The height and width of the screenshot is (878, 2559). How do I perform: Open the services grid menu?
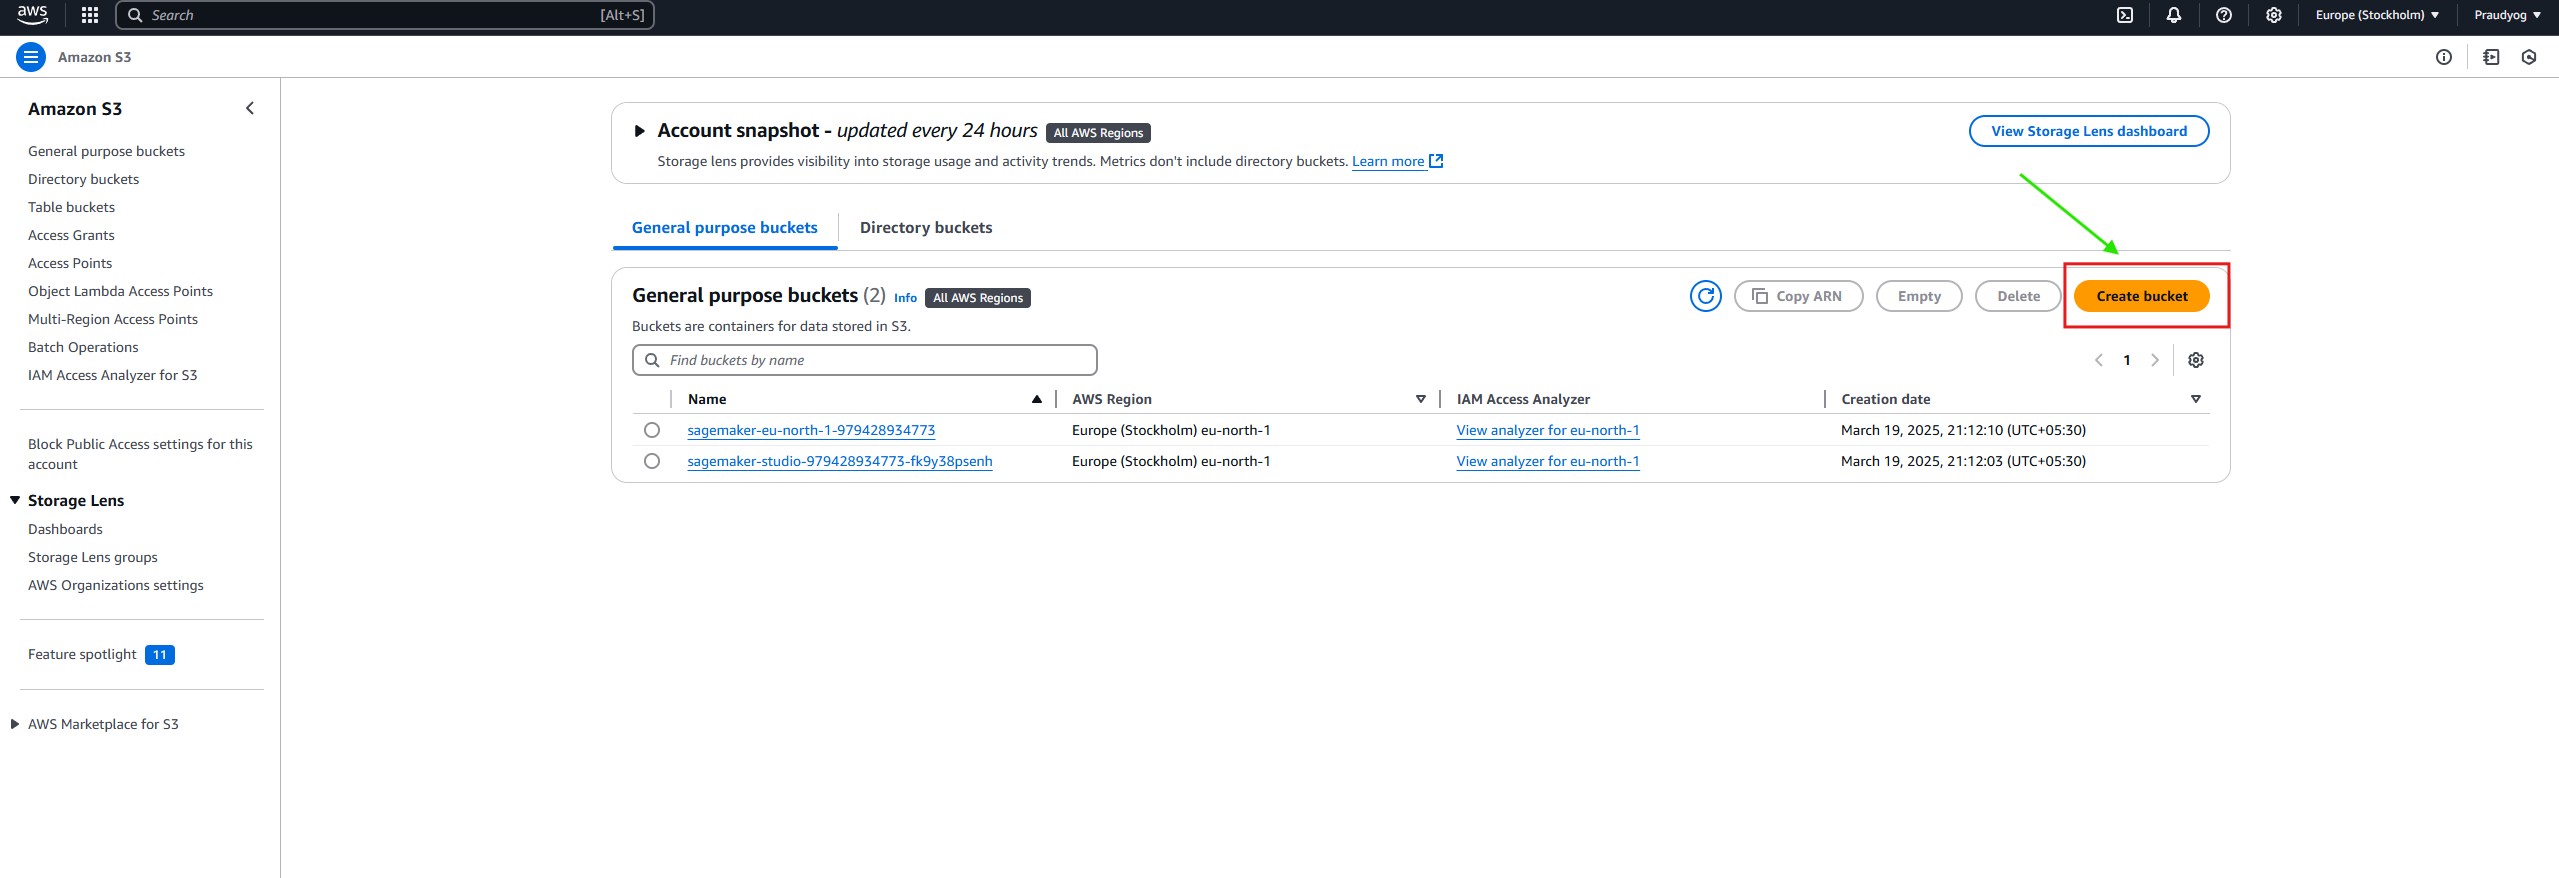pos(90,15)
